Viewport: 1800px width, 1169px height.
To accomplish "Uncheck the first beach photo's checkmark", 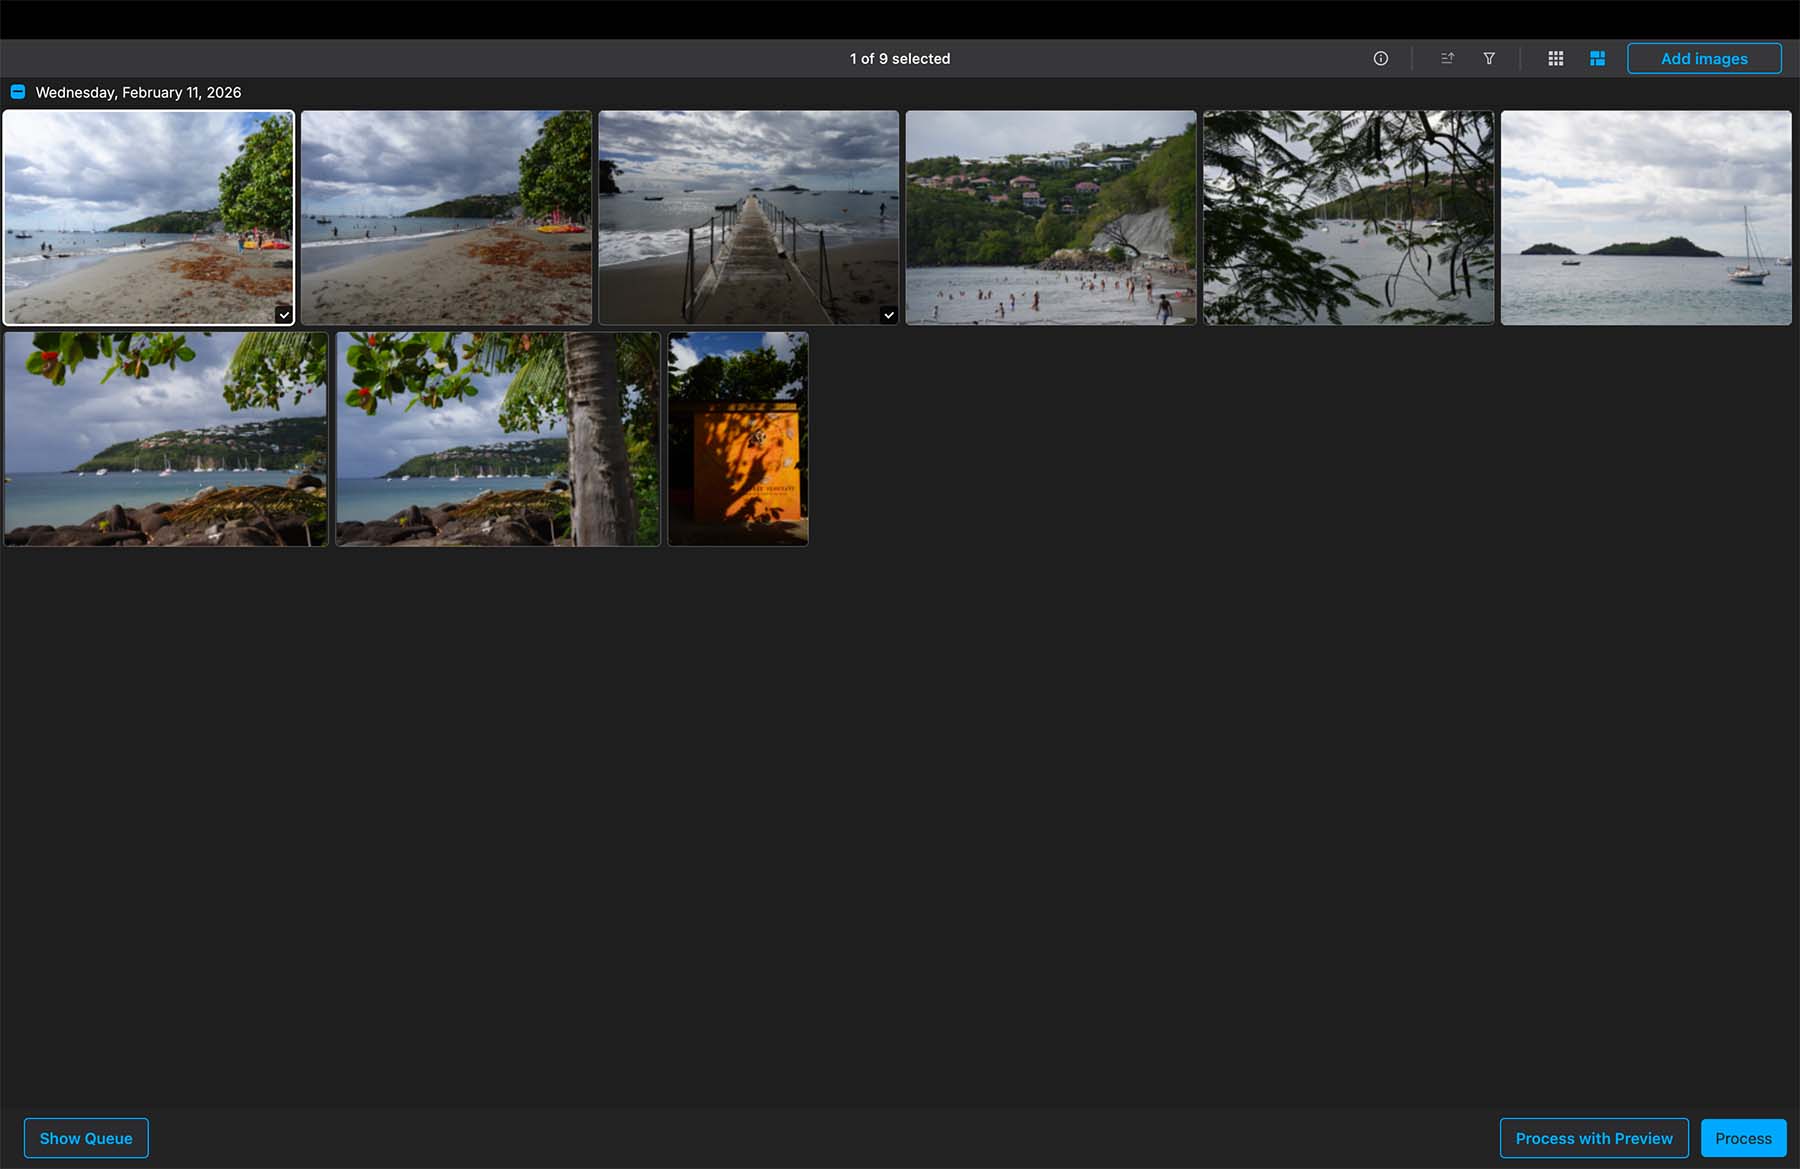I will tap(284, 315).
